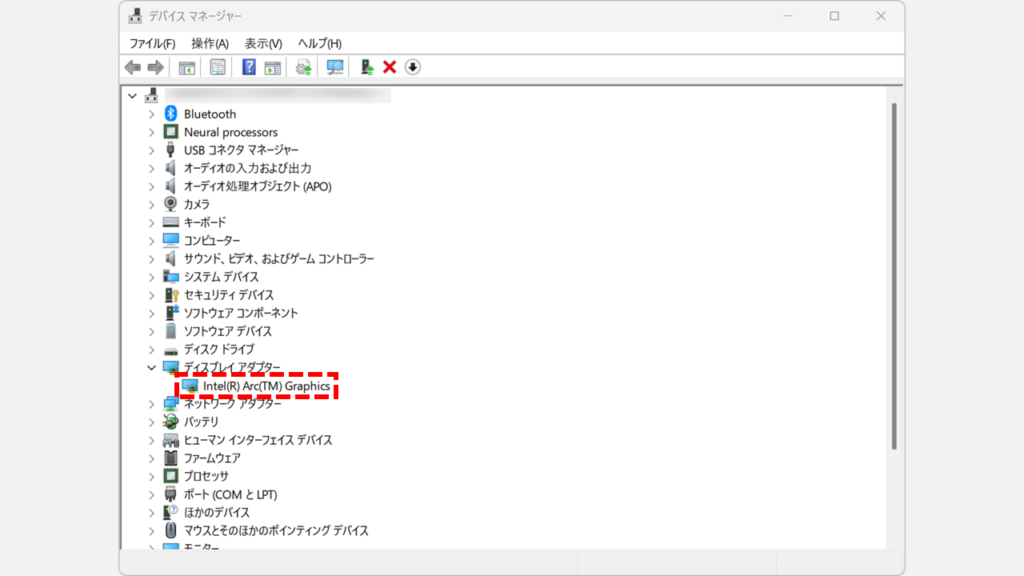Open the ファイル(F) menu
The image size is (1024, 576).
[x=152, y=44]
